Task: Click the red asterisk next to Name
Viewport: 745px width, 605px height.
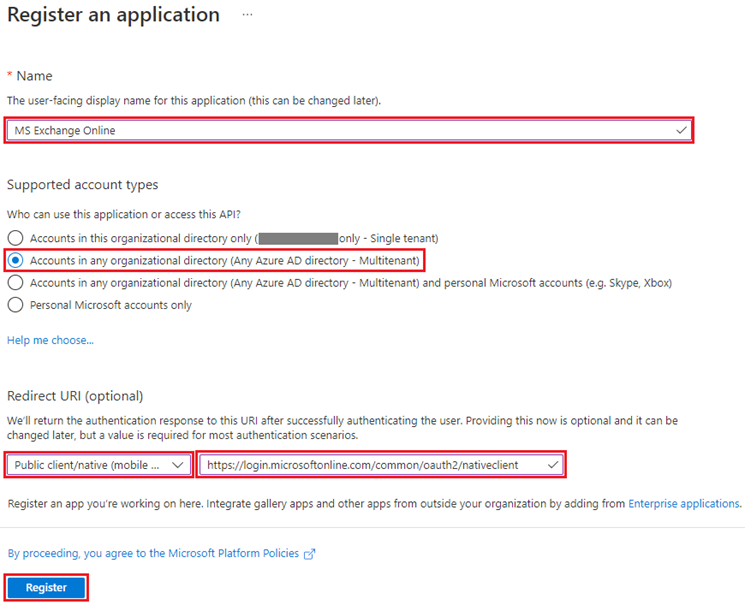Action: (10, 76)
